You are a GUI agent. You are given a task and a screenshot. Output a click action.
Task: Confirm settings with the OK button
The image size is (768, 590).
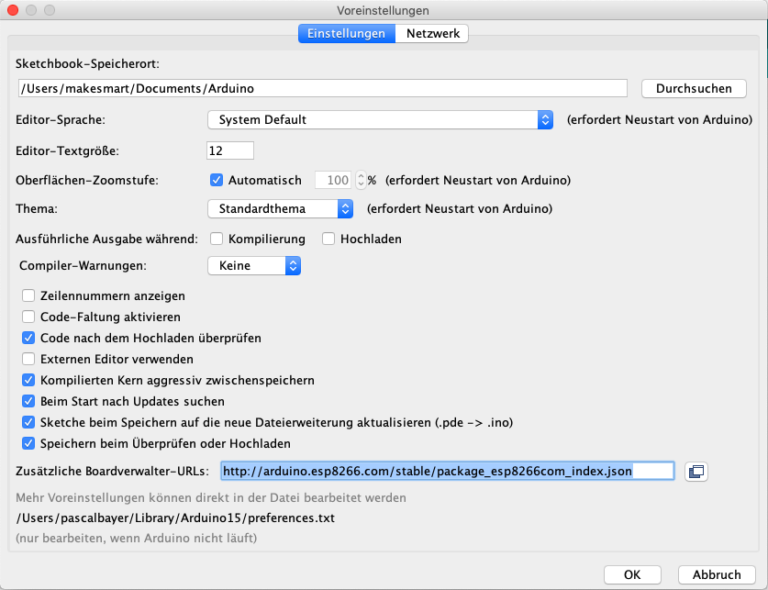(x=632, y=574)
